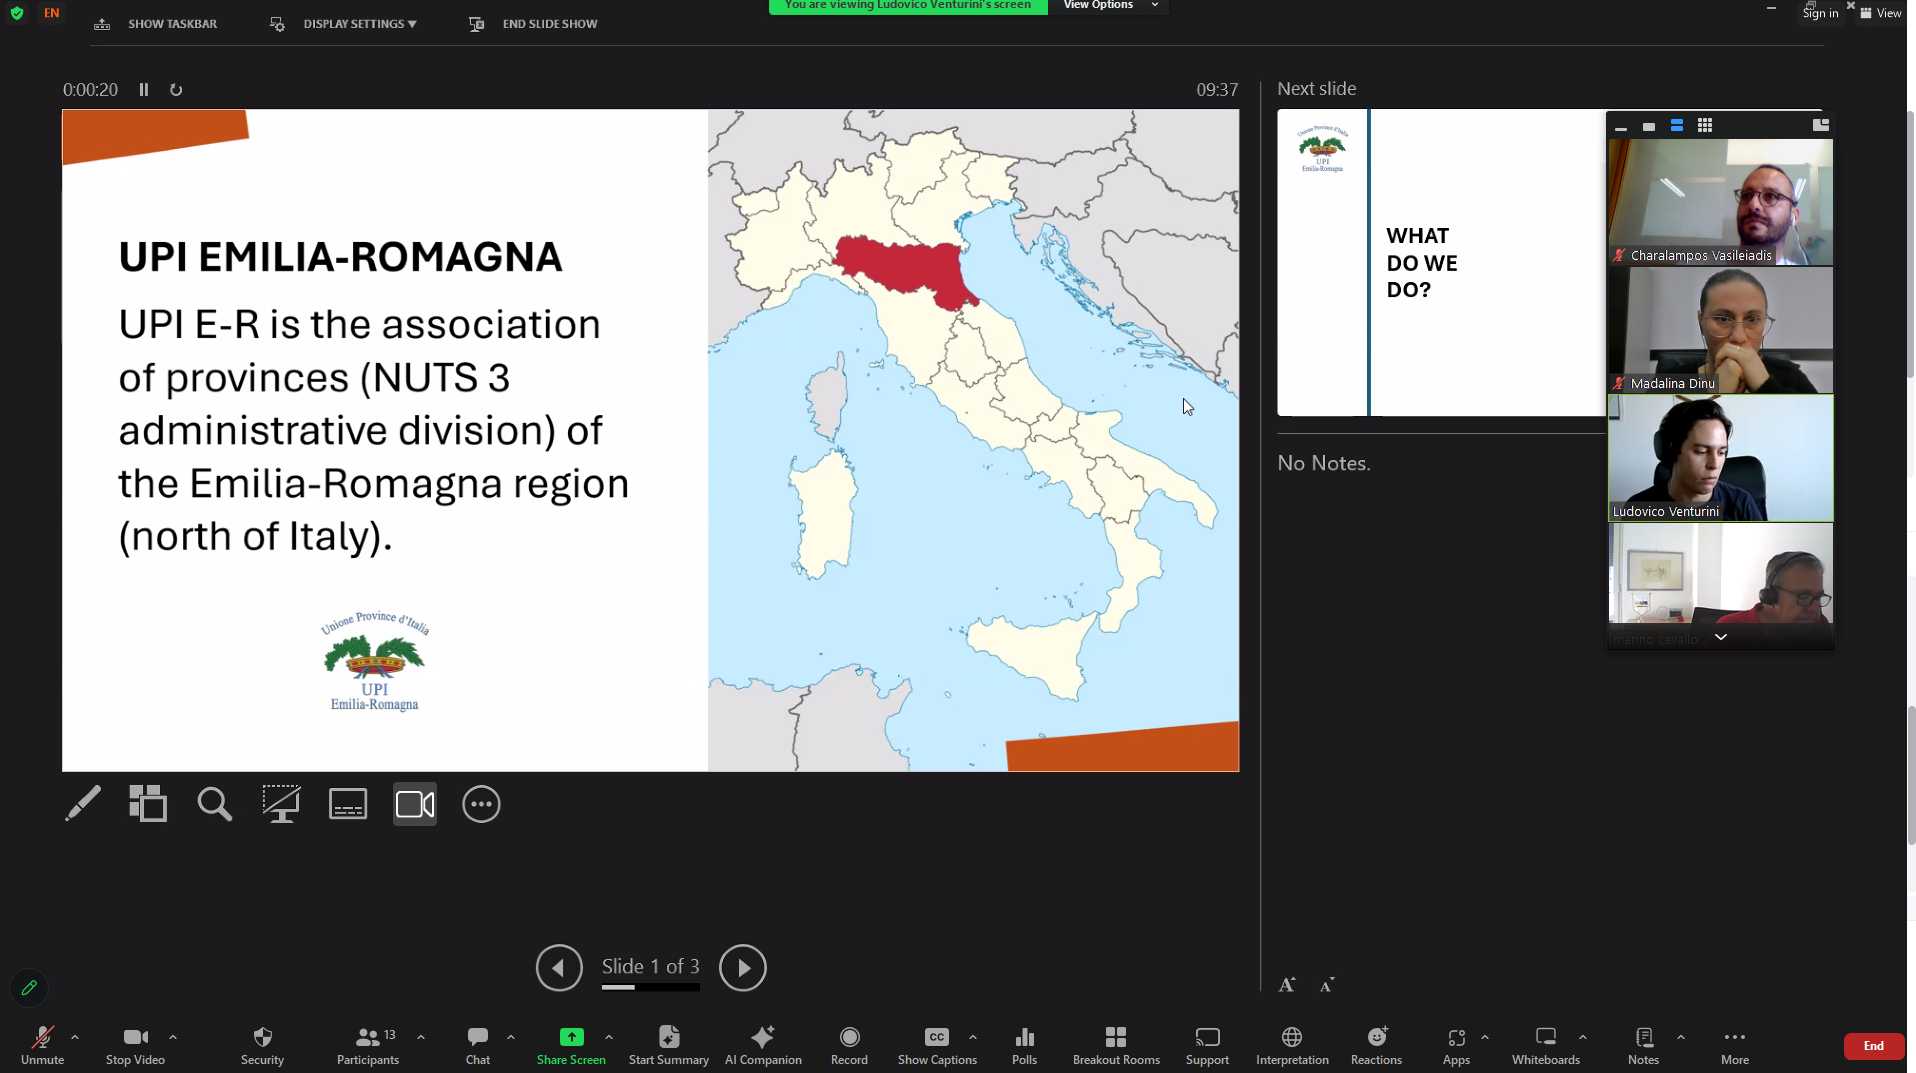Open the Participants panel
The height and width of the screenshot is (1073, 1916).
coord(368,1046)
